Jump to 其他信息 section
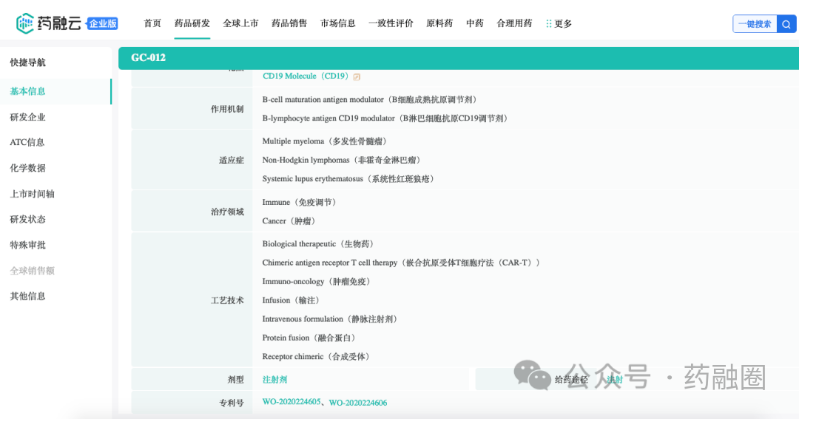This screenshot has width=827, height=428. click(x=27, y=297)
